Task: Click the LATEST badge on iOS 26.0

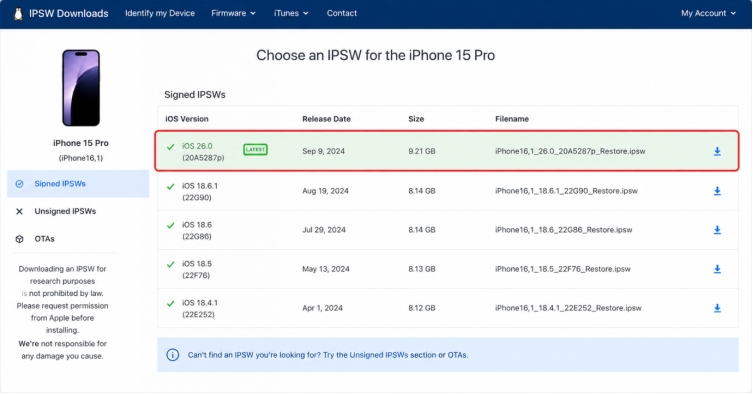Action: [255, 149]
